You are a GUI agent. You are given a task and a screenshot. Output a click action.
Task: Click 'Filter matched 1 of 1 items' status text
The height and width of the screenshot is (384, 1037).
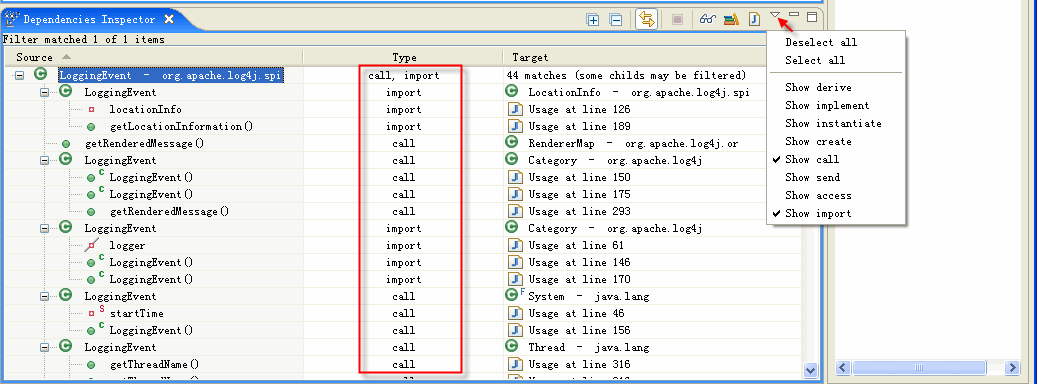tap(84, 39)
